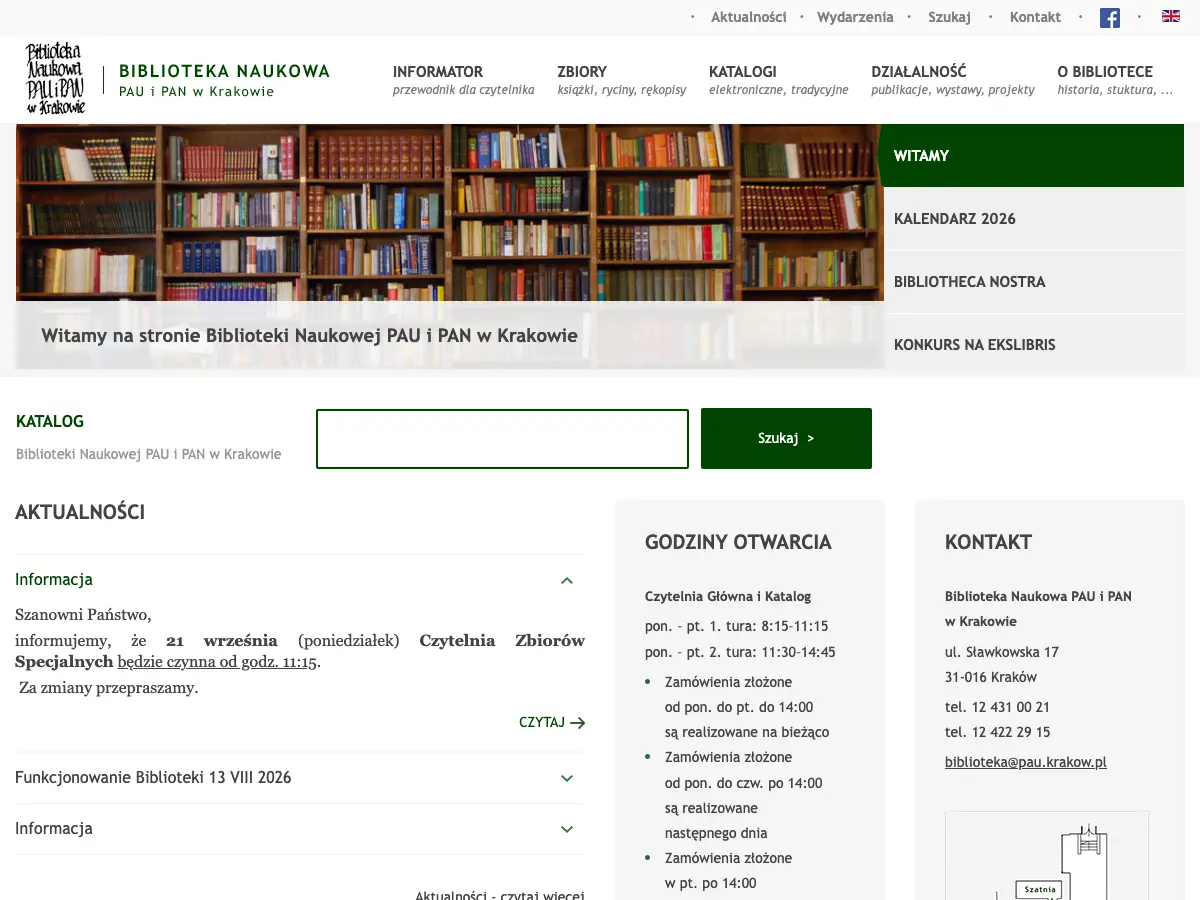Open the DZIAŁALNOŚĆ menu
Viewport: 1200px width, 900px height.
tap(953, 80)
